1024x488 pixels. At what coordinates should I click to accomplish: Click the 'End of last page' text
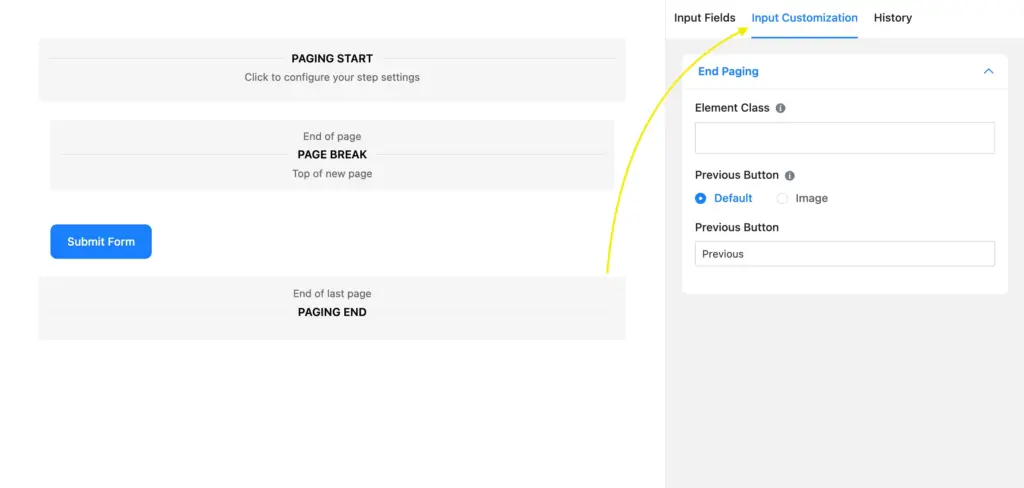point(332,294)
